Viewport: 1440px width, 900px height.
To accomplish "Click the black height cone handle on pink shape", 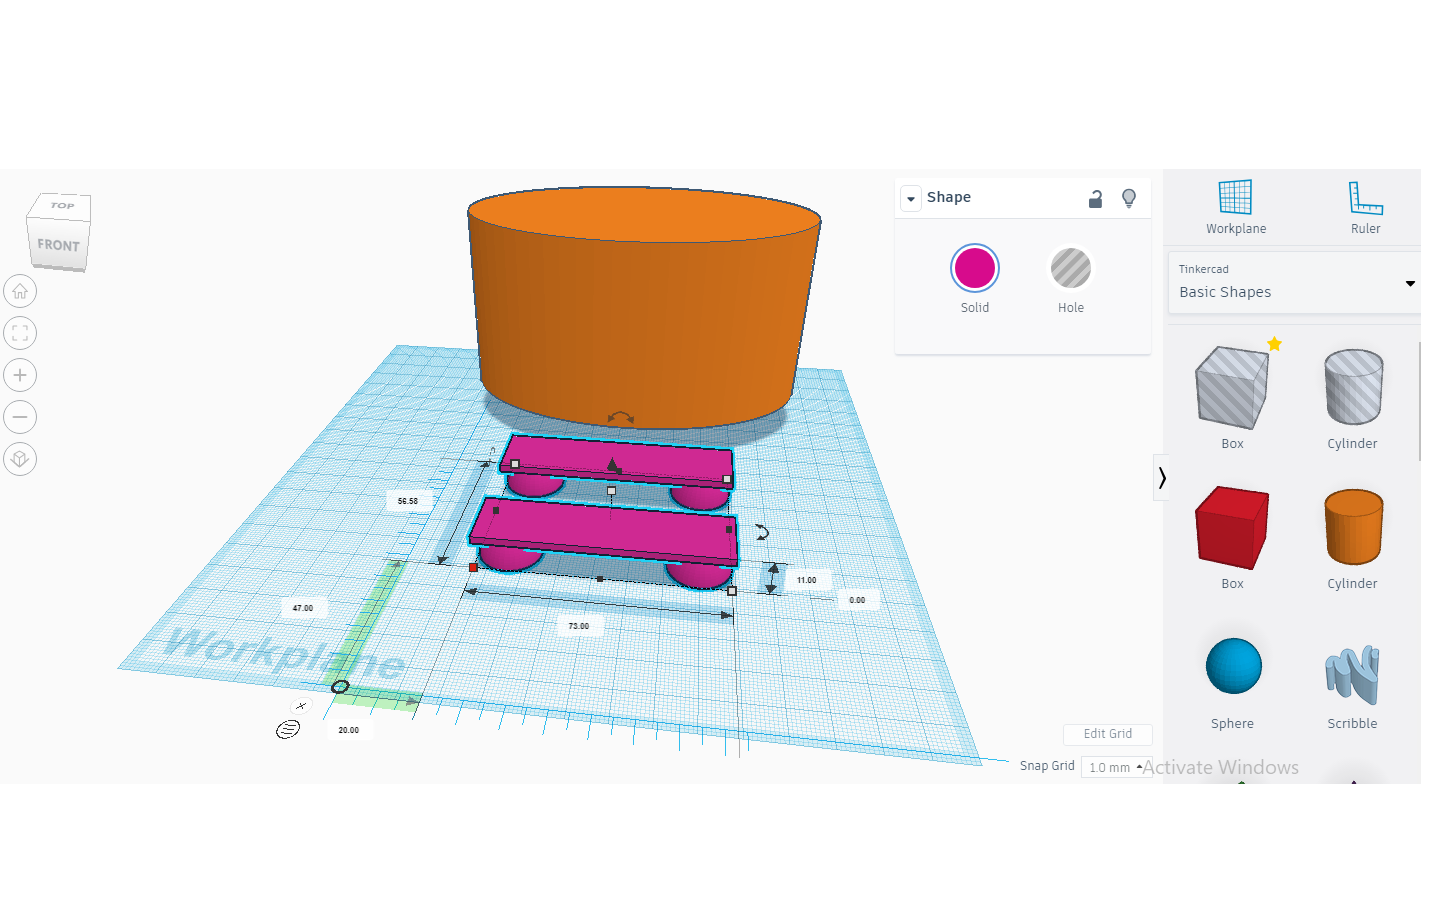I will pyautogui.click(x=613, y=465).
